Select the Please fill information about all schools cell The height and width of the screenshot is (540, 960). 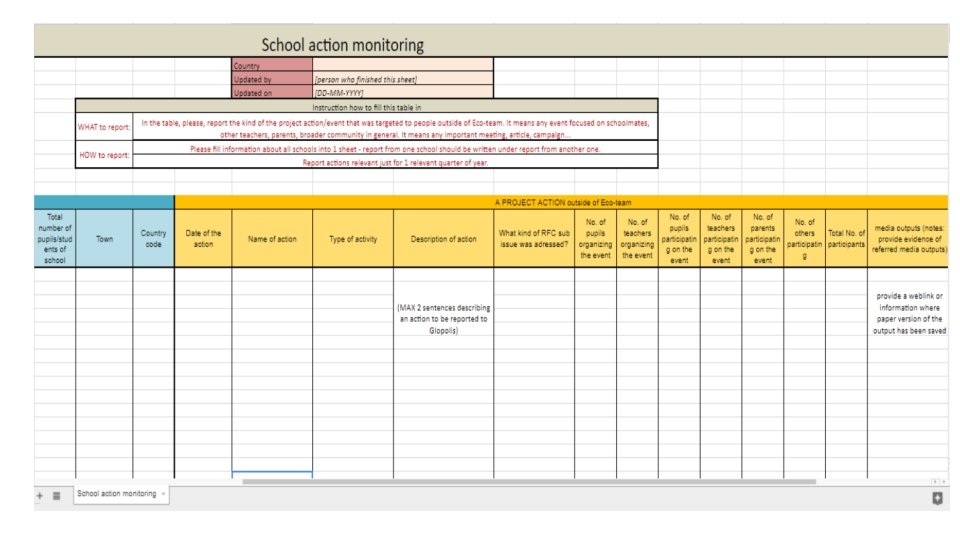pyautogui.click(x=395, y=148)
